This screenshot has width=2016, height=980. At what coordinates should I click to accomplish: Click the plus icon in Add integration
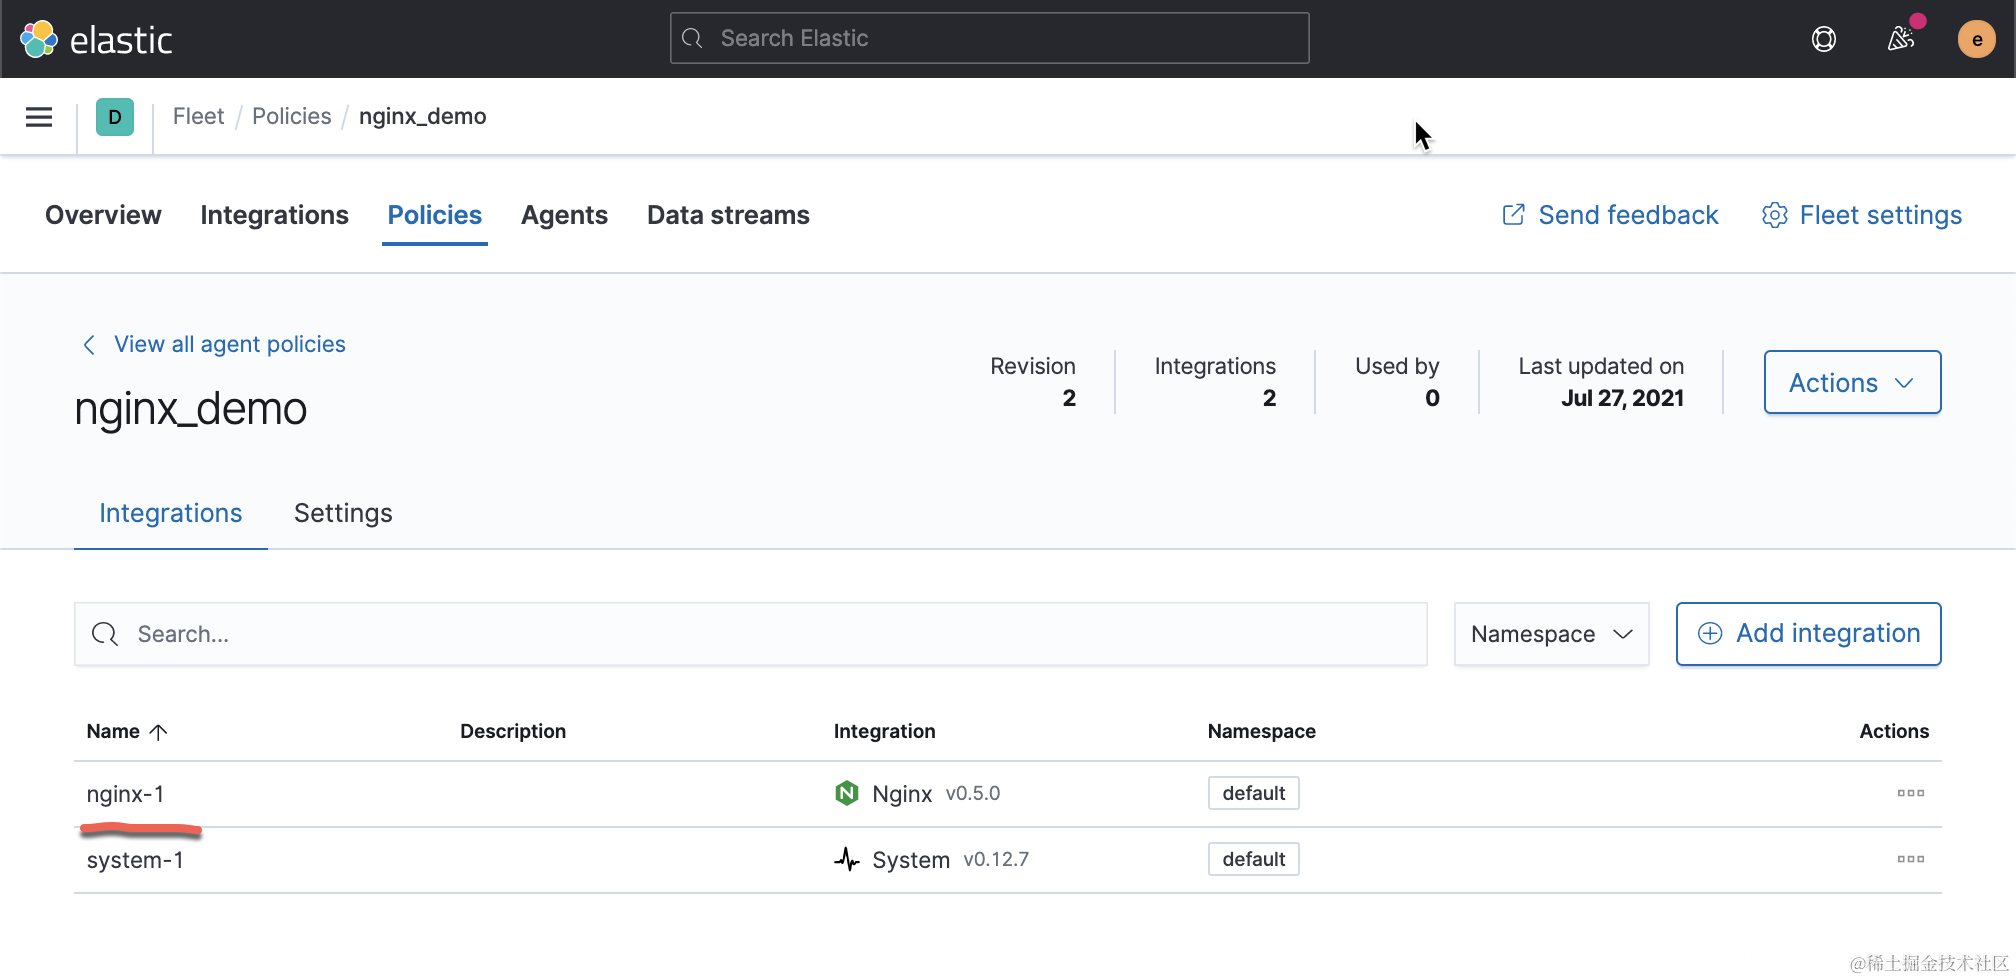[x=1710, y=634]
